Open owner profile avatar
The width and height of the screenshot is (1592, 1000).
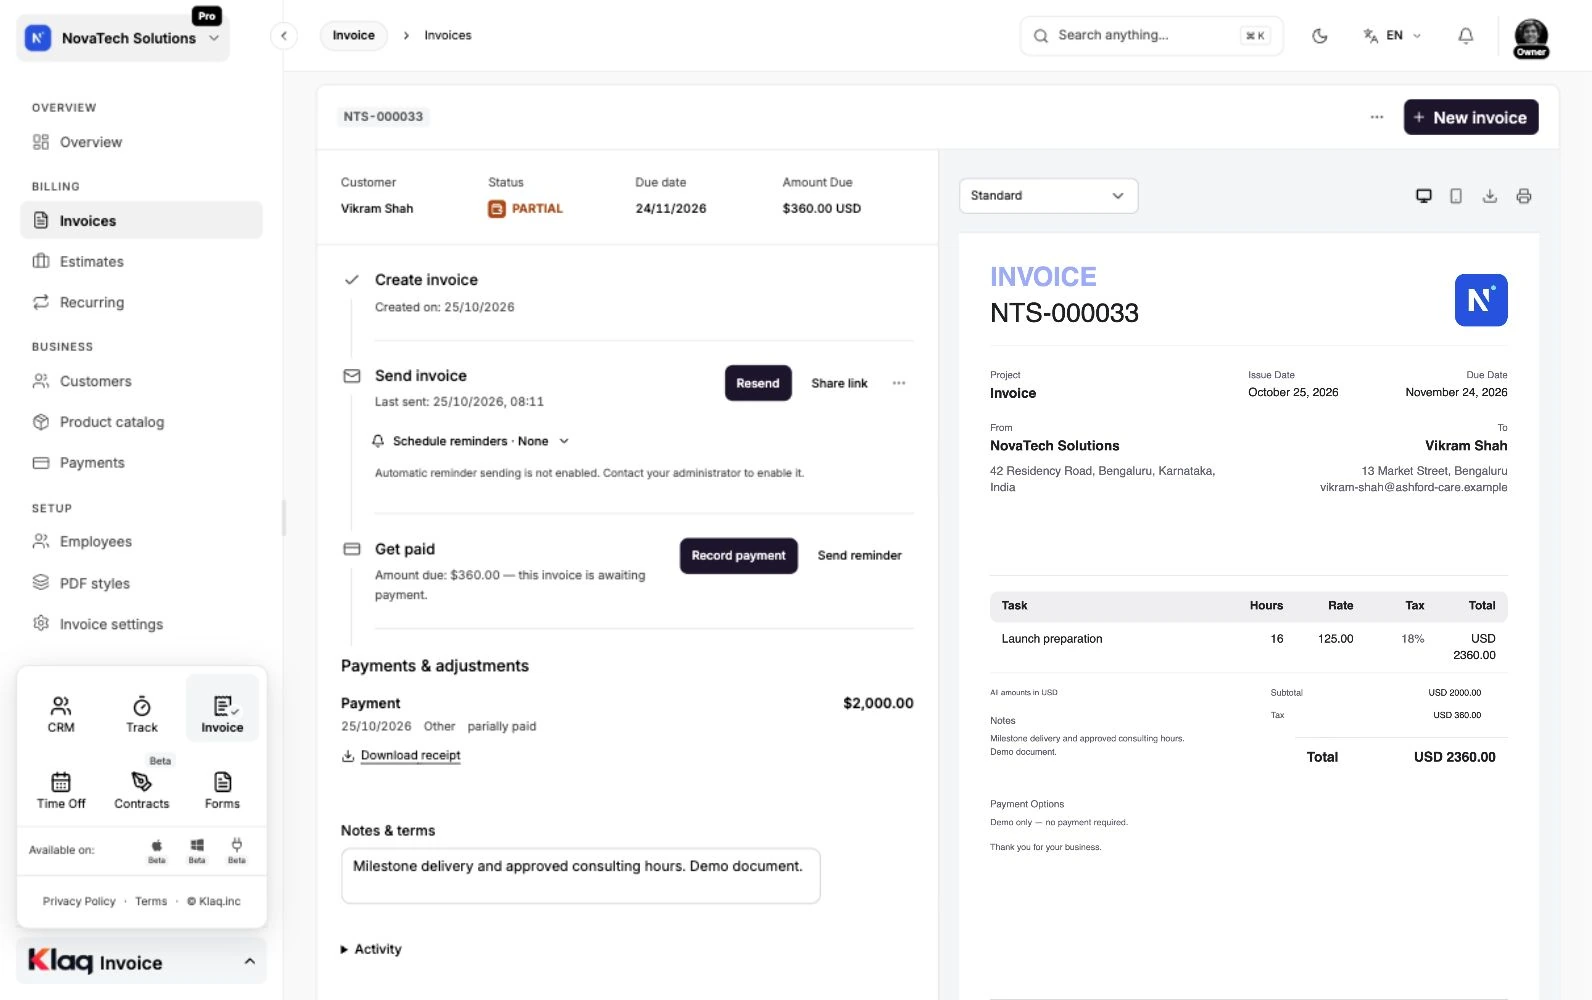click(1531, 38)
